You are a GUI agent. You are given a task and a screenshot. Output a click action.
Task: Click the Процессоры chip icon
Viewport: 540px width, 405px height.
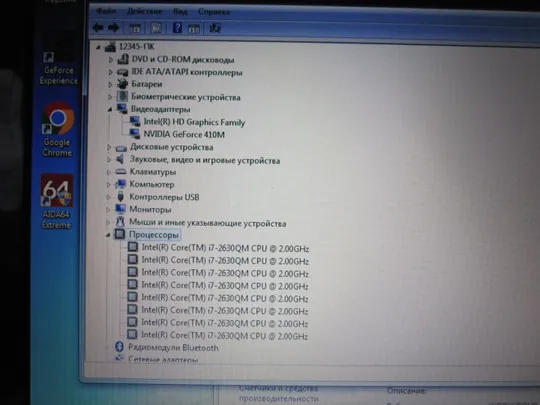click(x=120, y=234)
